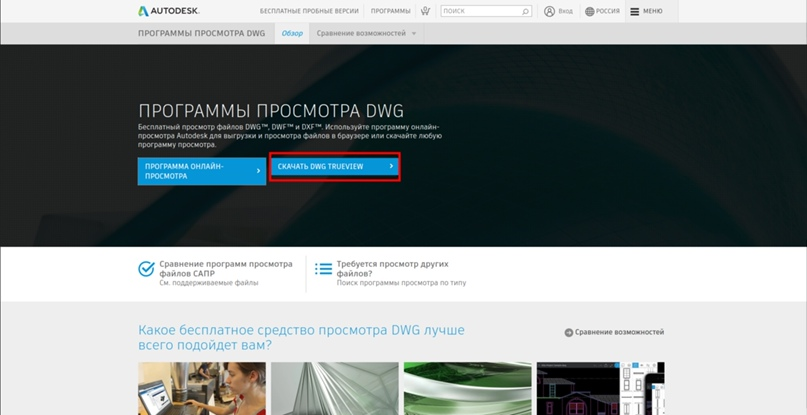This screenshot has width=807, height=415.
Task: Click the search magnifier icon
Action: pos(525,11)
